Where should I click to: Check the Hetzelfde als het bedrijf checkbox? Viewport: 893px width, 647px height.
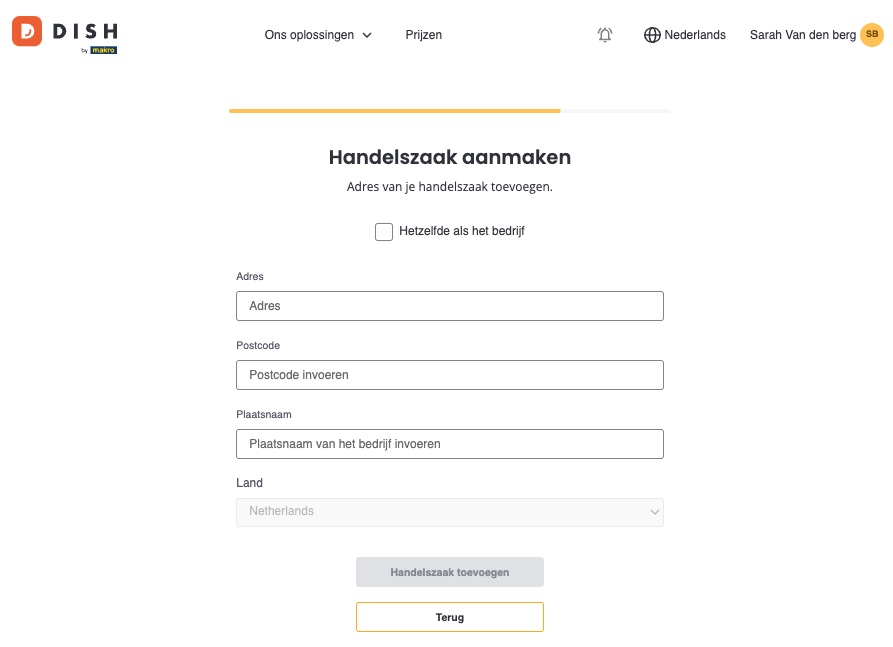pos(384,232)
